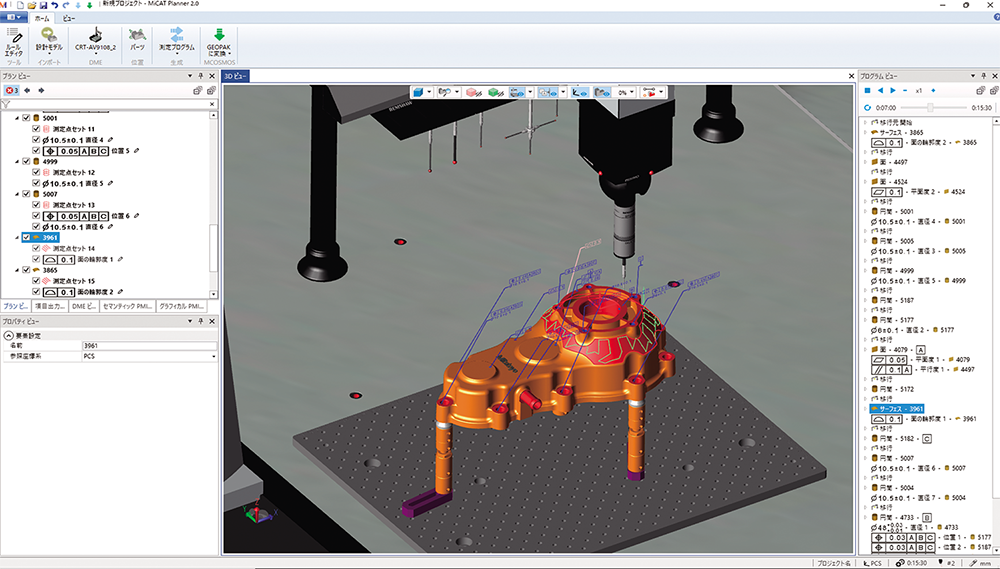
Task: Play the program simulation forward
Action: (x=891, y=90)
